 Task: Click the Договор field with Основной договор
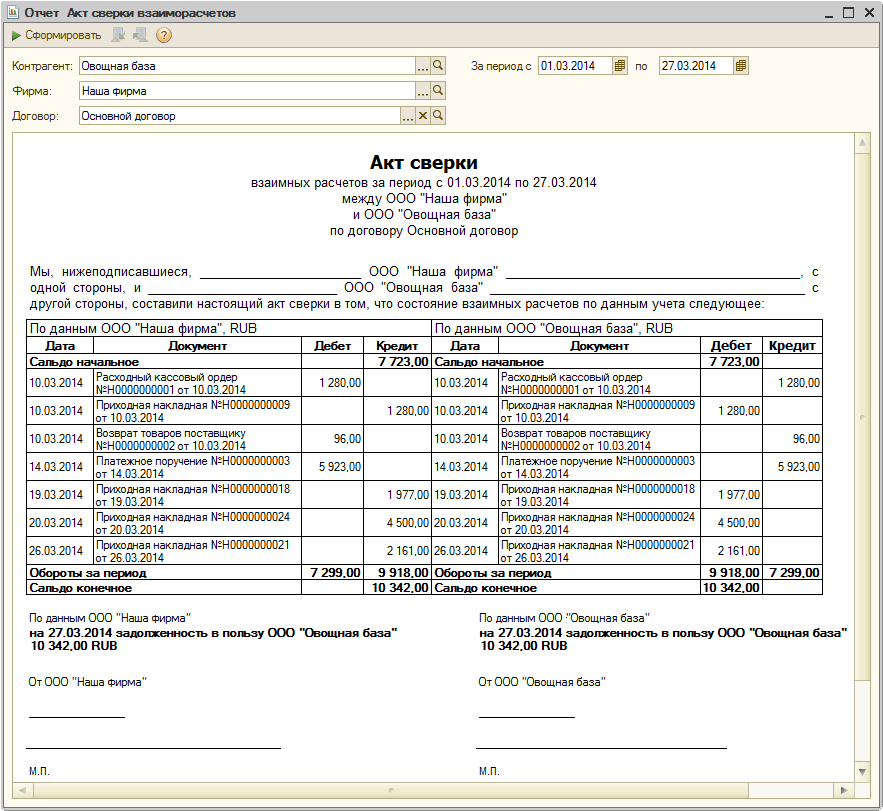click(240, 116)
